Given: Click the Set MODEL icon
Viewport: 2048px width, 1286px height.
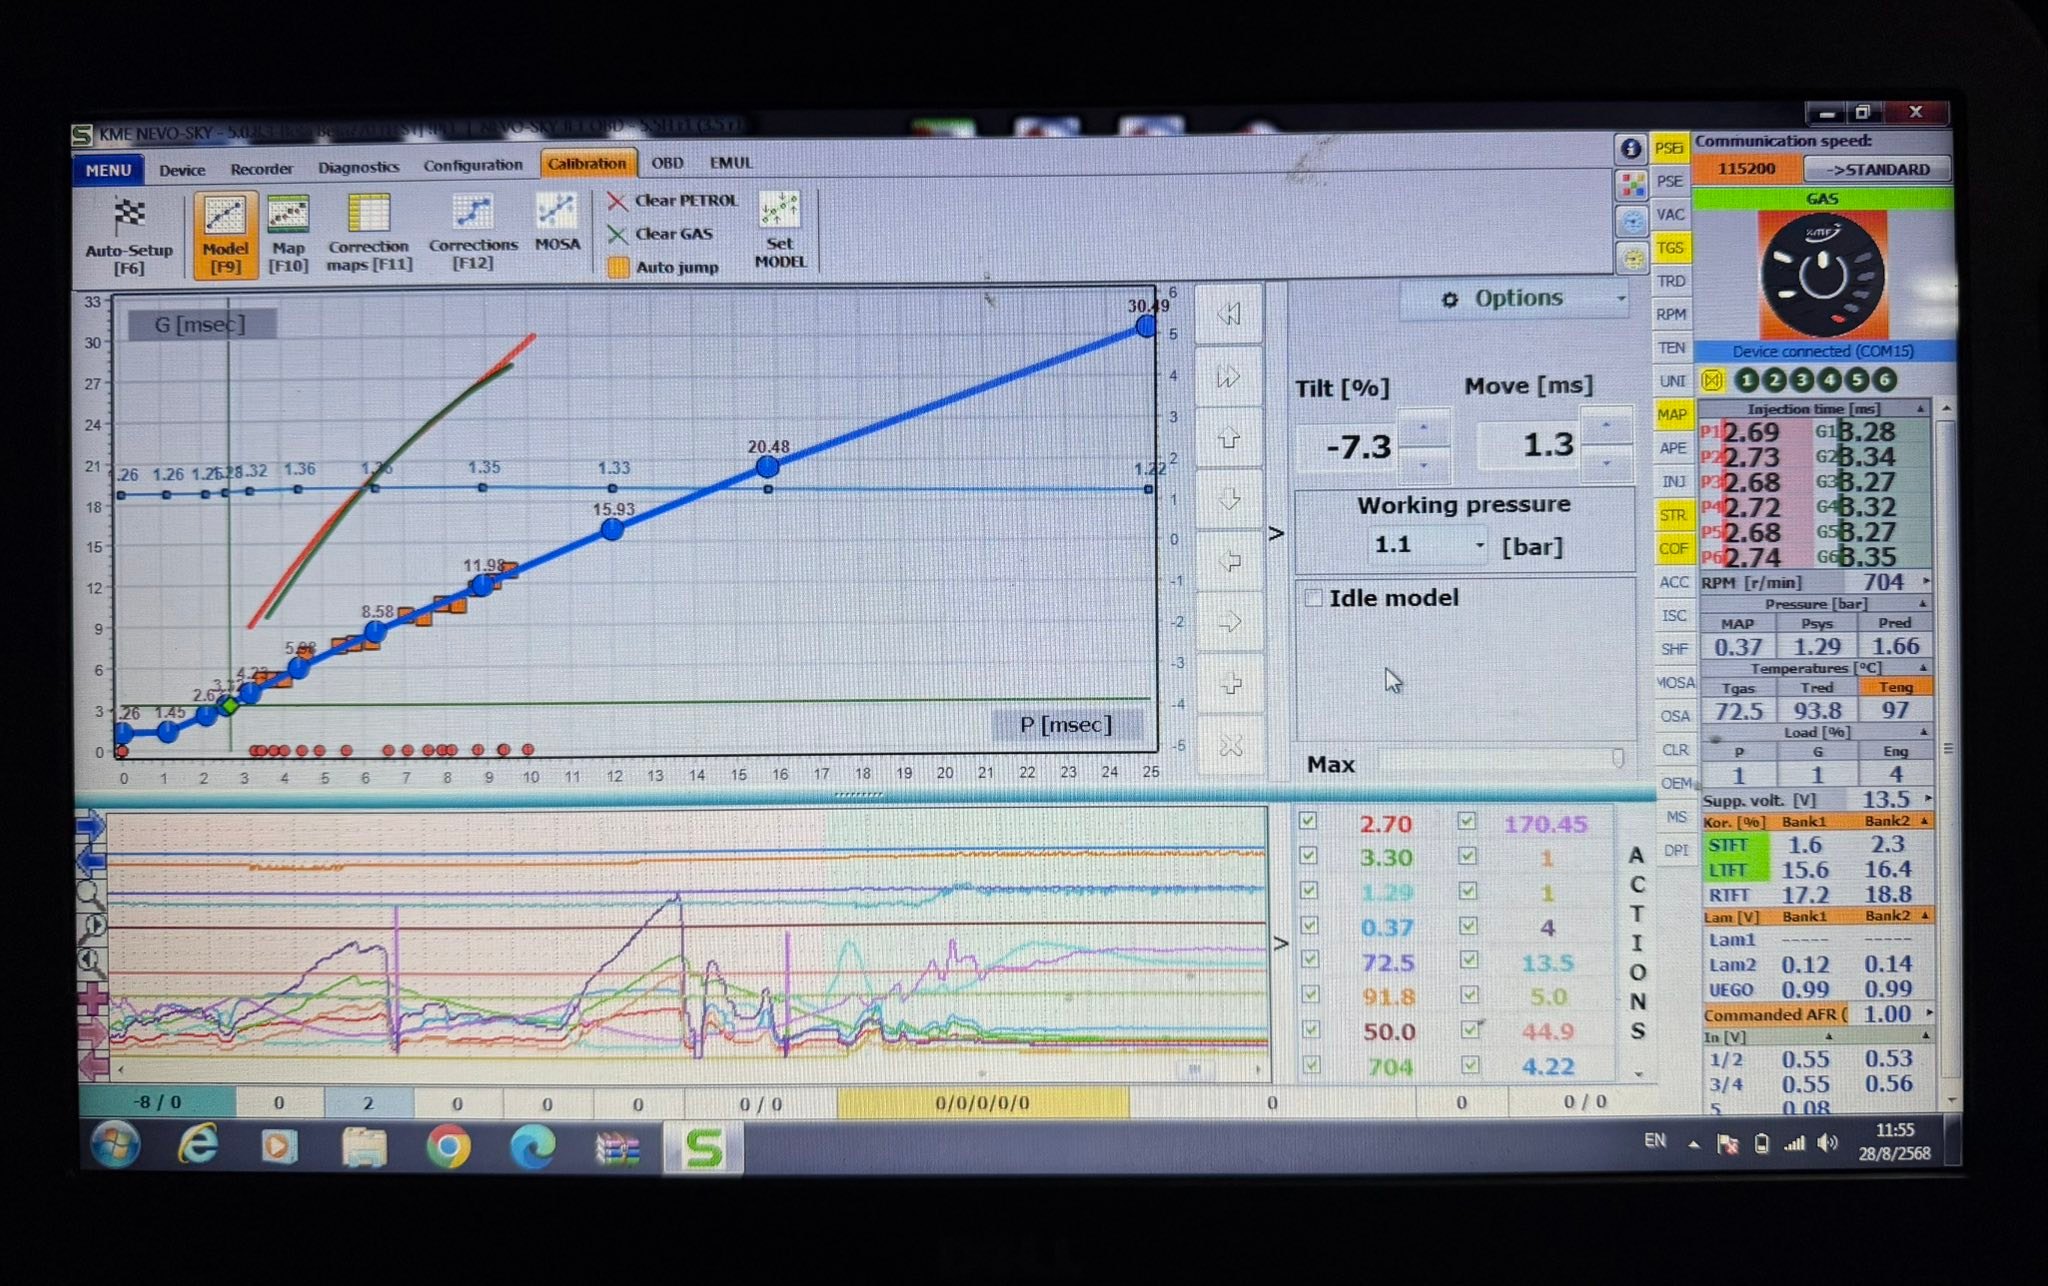Looking at the screenshot, I should tap(780, 231).
